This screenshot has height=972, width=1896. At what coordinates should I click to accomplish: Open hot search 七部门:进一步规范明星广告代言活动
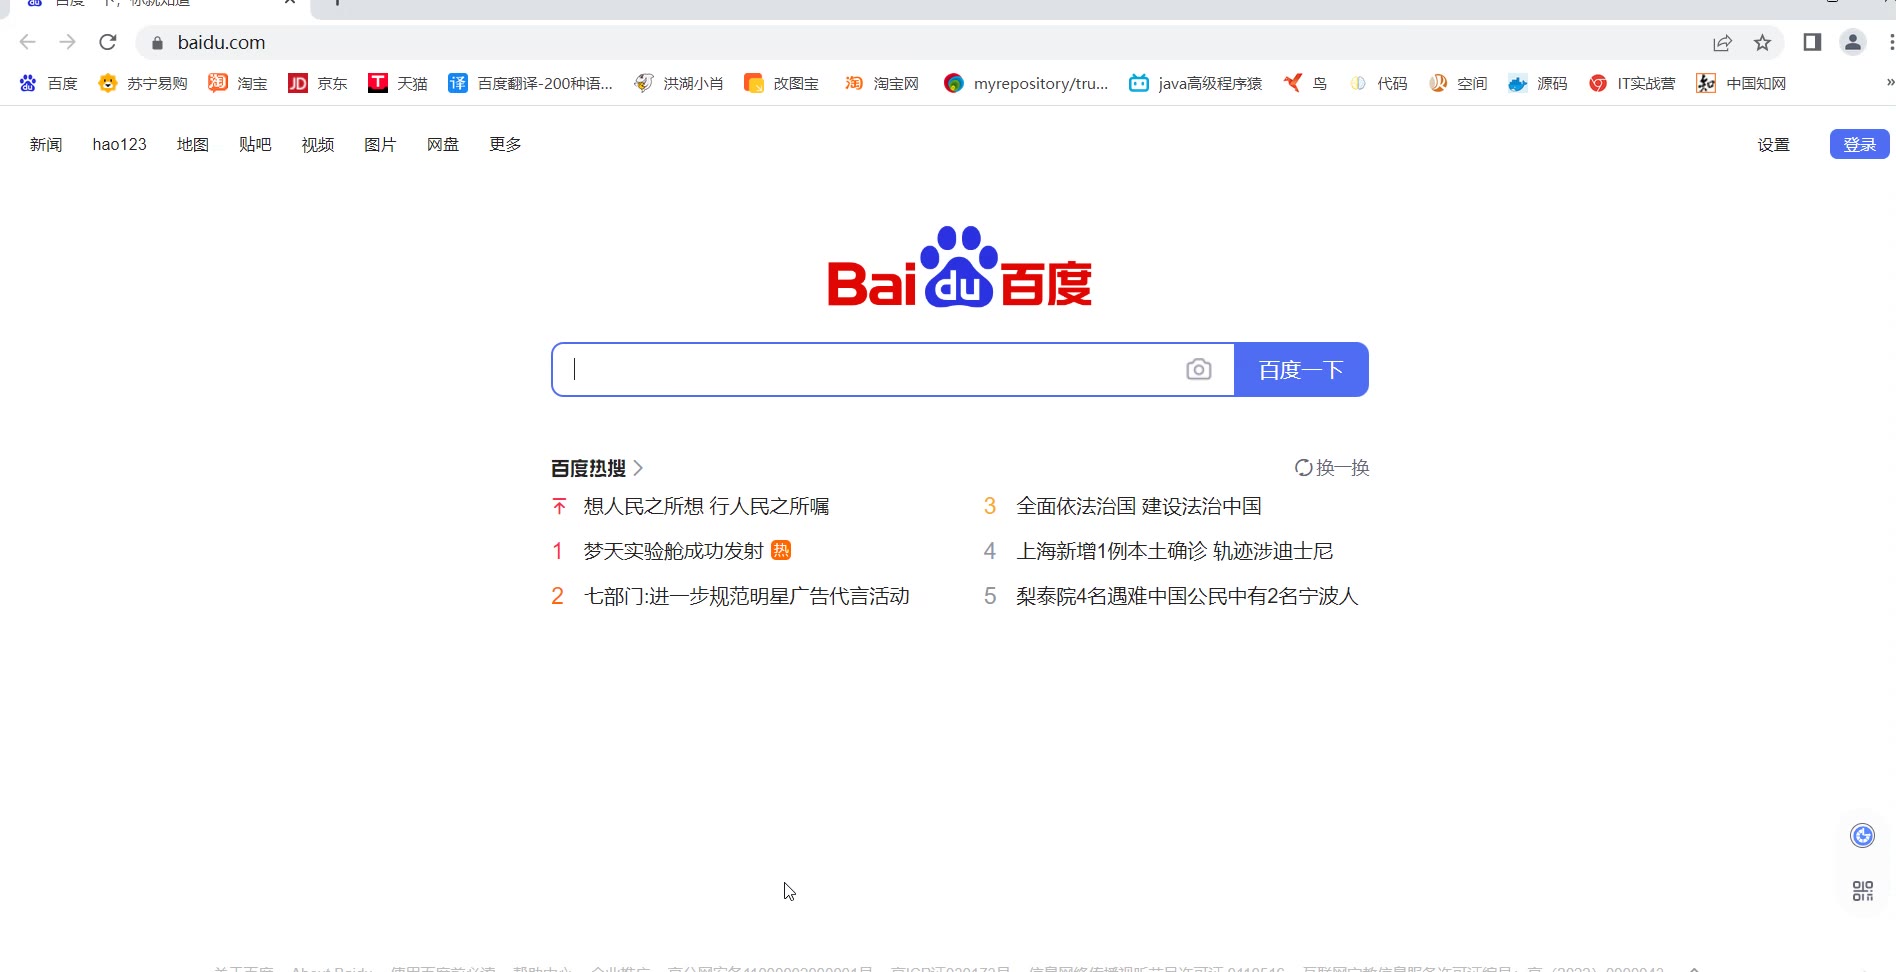click(746, 596)
